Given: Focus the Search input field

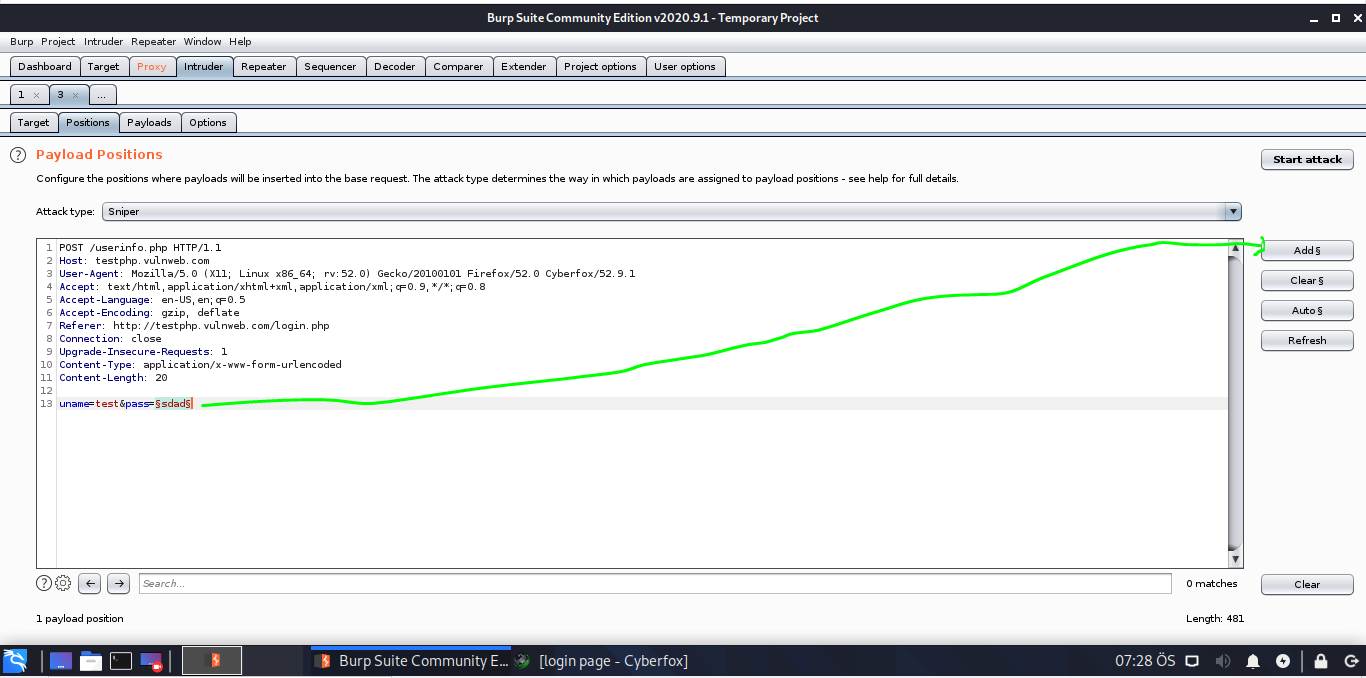Looking at the screenshot, I should [654, 583].
